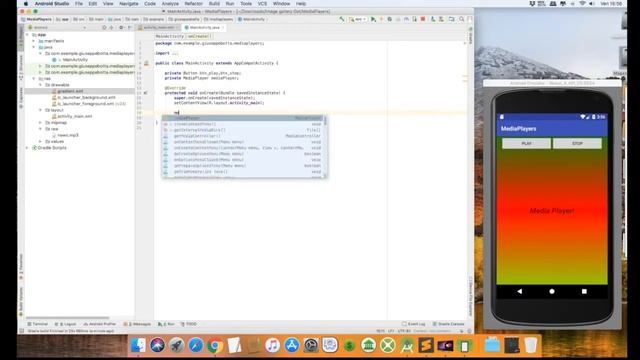The image size is (640, 360).
Task: Collapse the java folder
Action: click(34, 47)
